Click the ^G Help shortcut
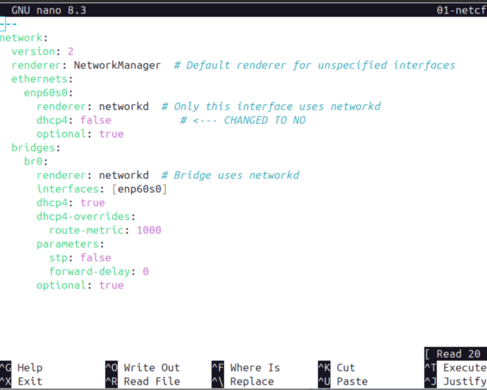The width and height of the screenshot is (487, 390). [21, 367]
